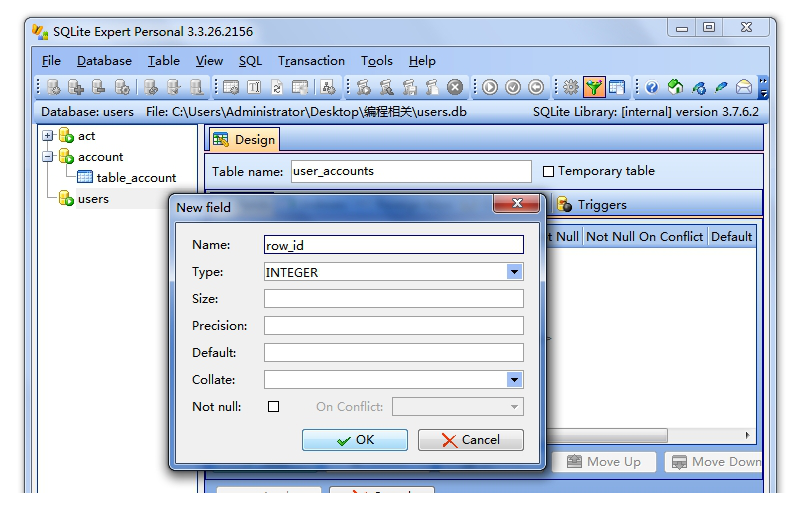Open the Transaction menu
The height and width of the screenshot is (512, 800).
[x=311, y=61]
